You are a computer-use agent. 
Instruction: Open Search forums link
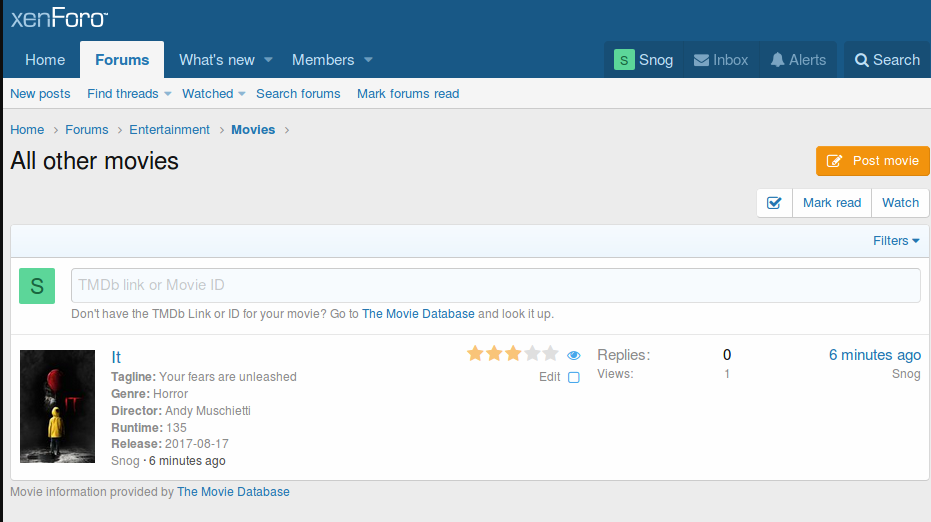298,94
